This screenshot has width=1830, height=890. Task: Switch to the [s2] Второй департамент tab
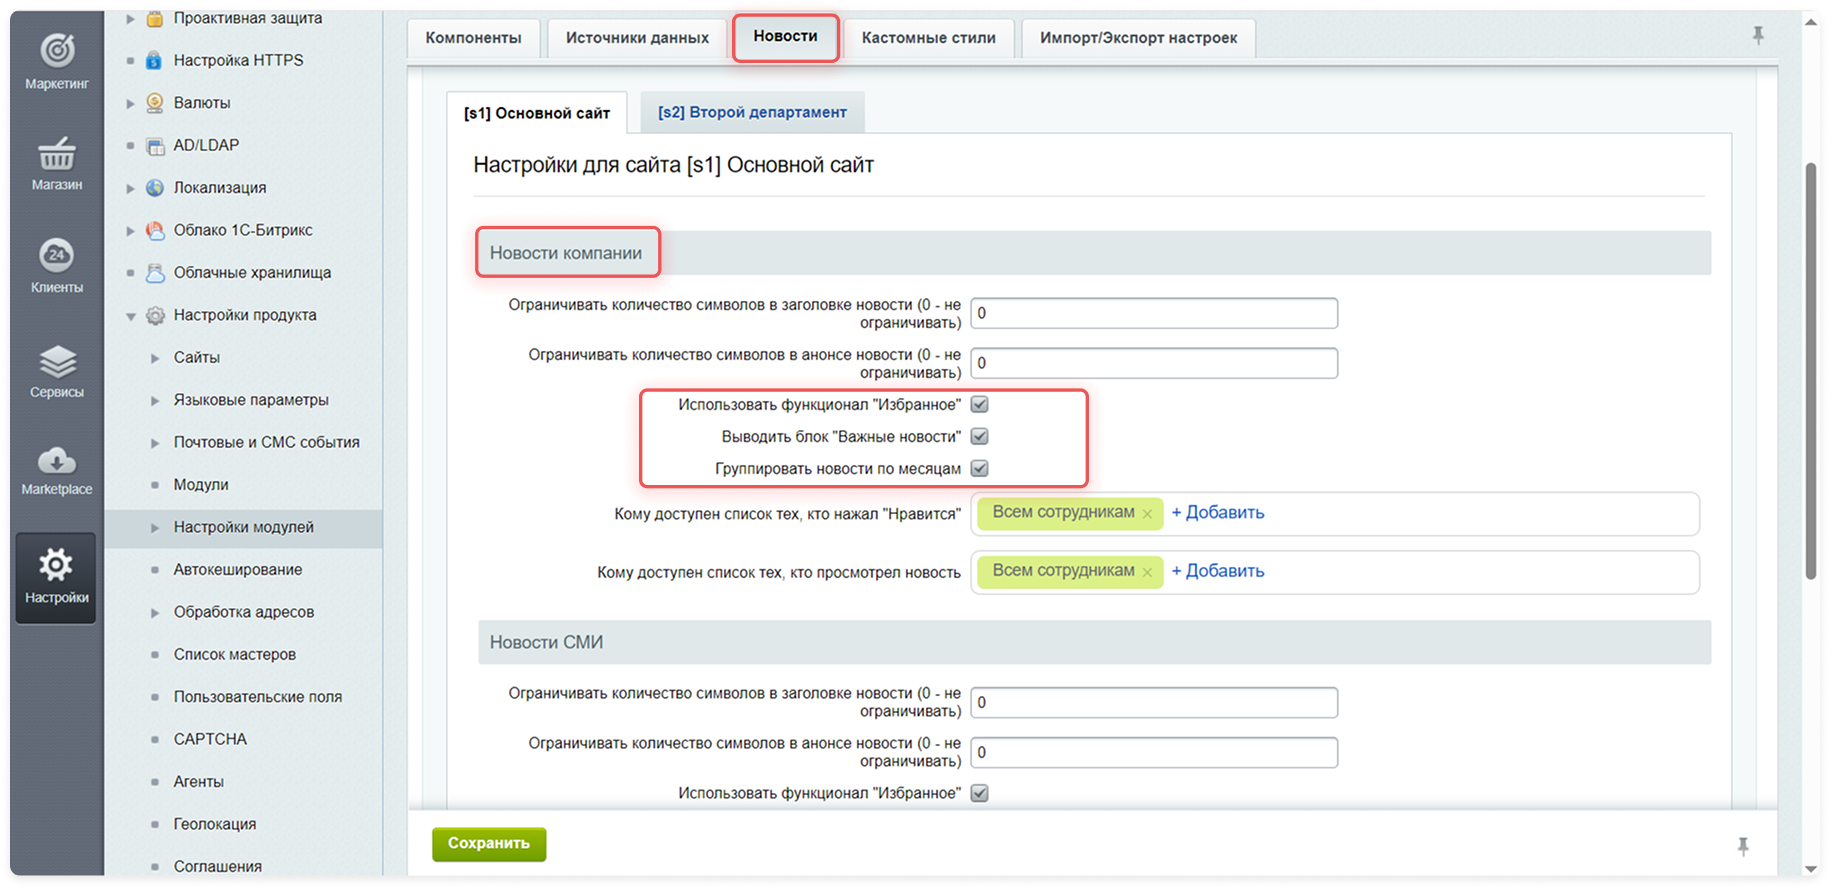tap(752, 113)
